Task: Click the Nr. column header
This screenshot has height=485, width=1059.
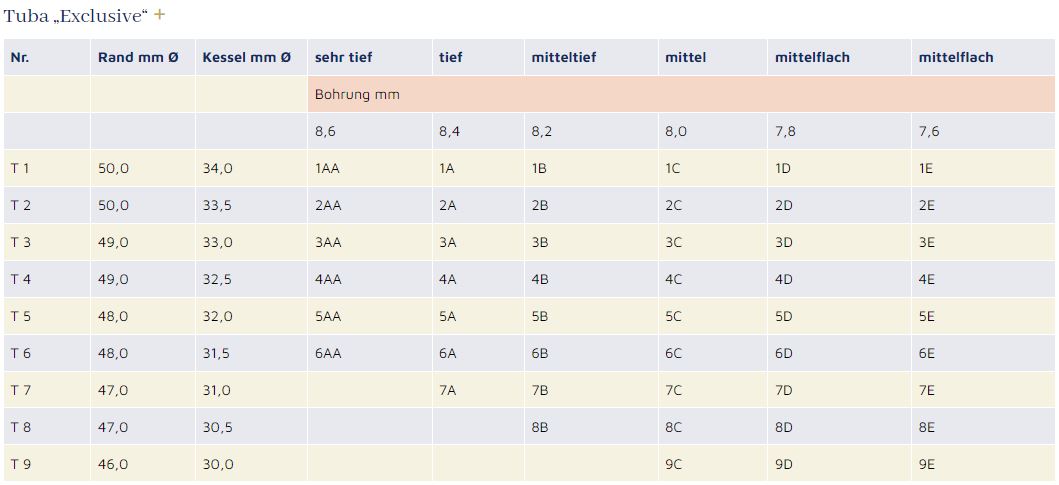Action: (x=20, y=58)
